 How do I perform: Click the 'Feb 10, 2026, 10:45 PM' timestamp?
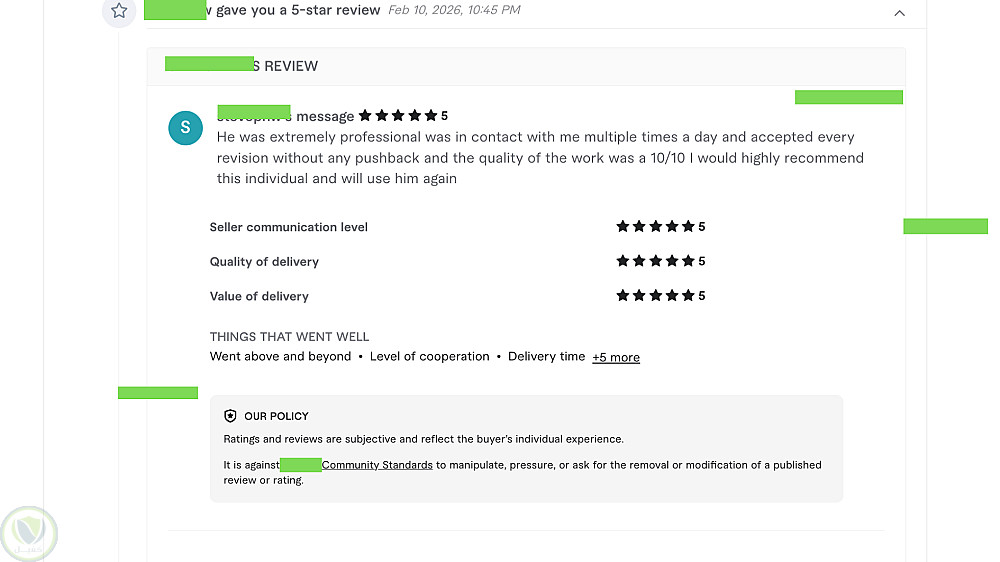(x=454, y=10)
